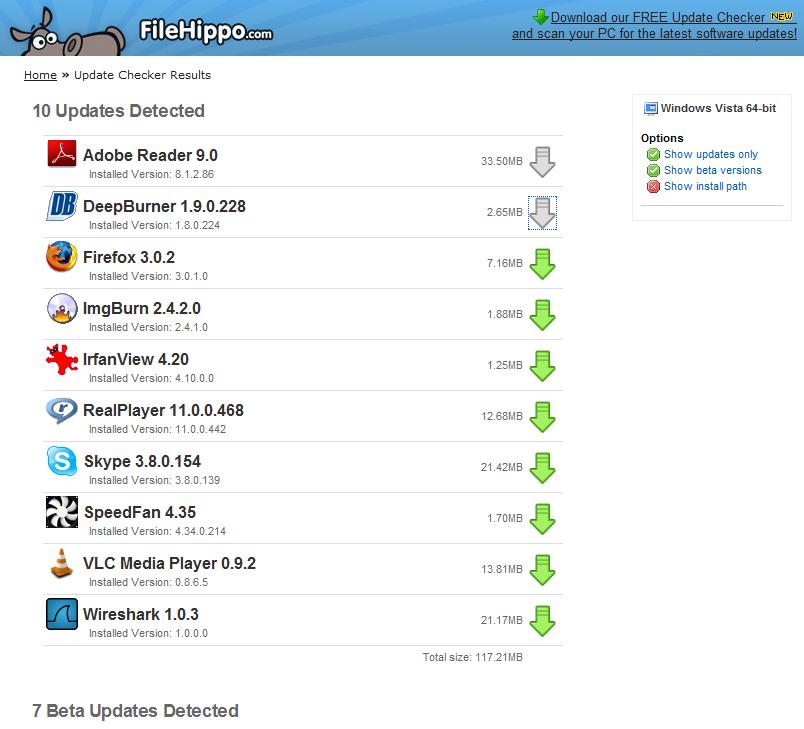The width and height of the screenshot is (804, 729).
Task: Download IrfanView 4.20 with green arrow
Action: point(542,366)
